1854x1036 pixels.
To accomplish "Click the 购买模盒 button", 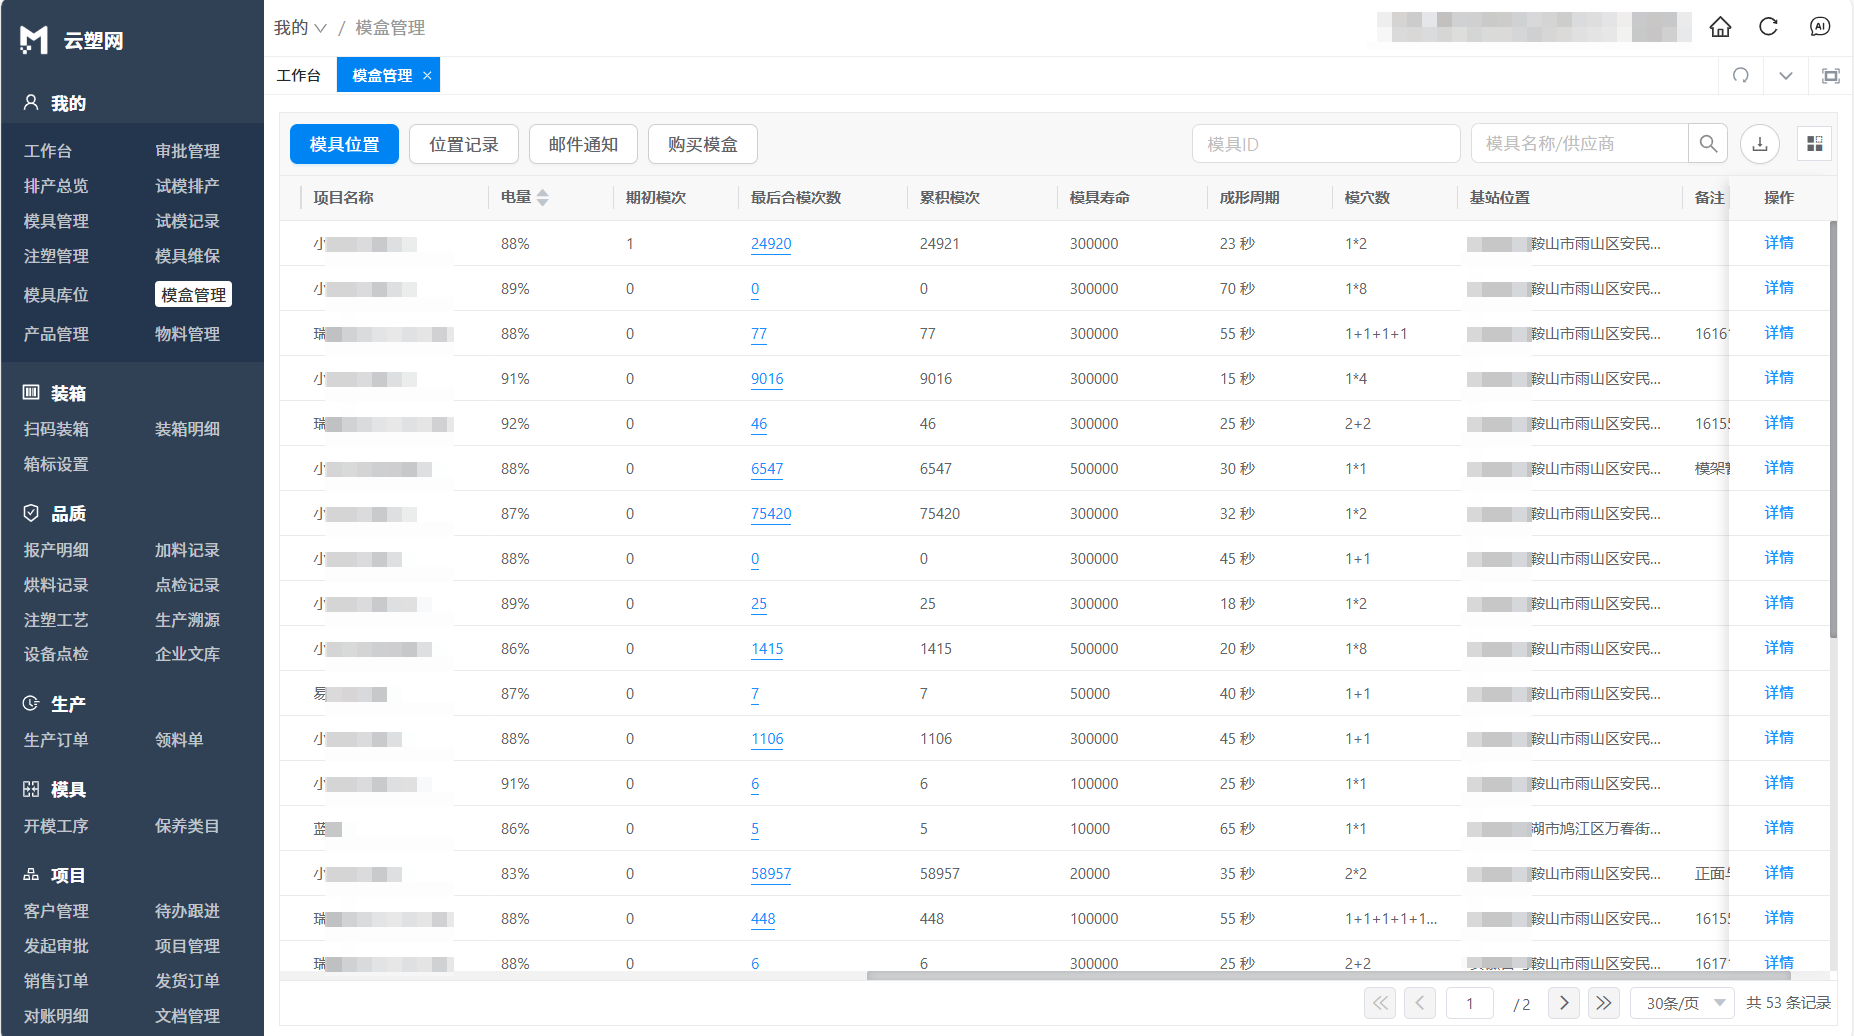I will click(x=702, y=143).
